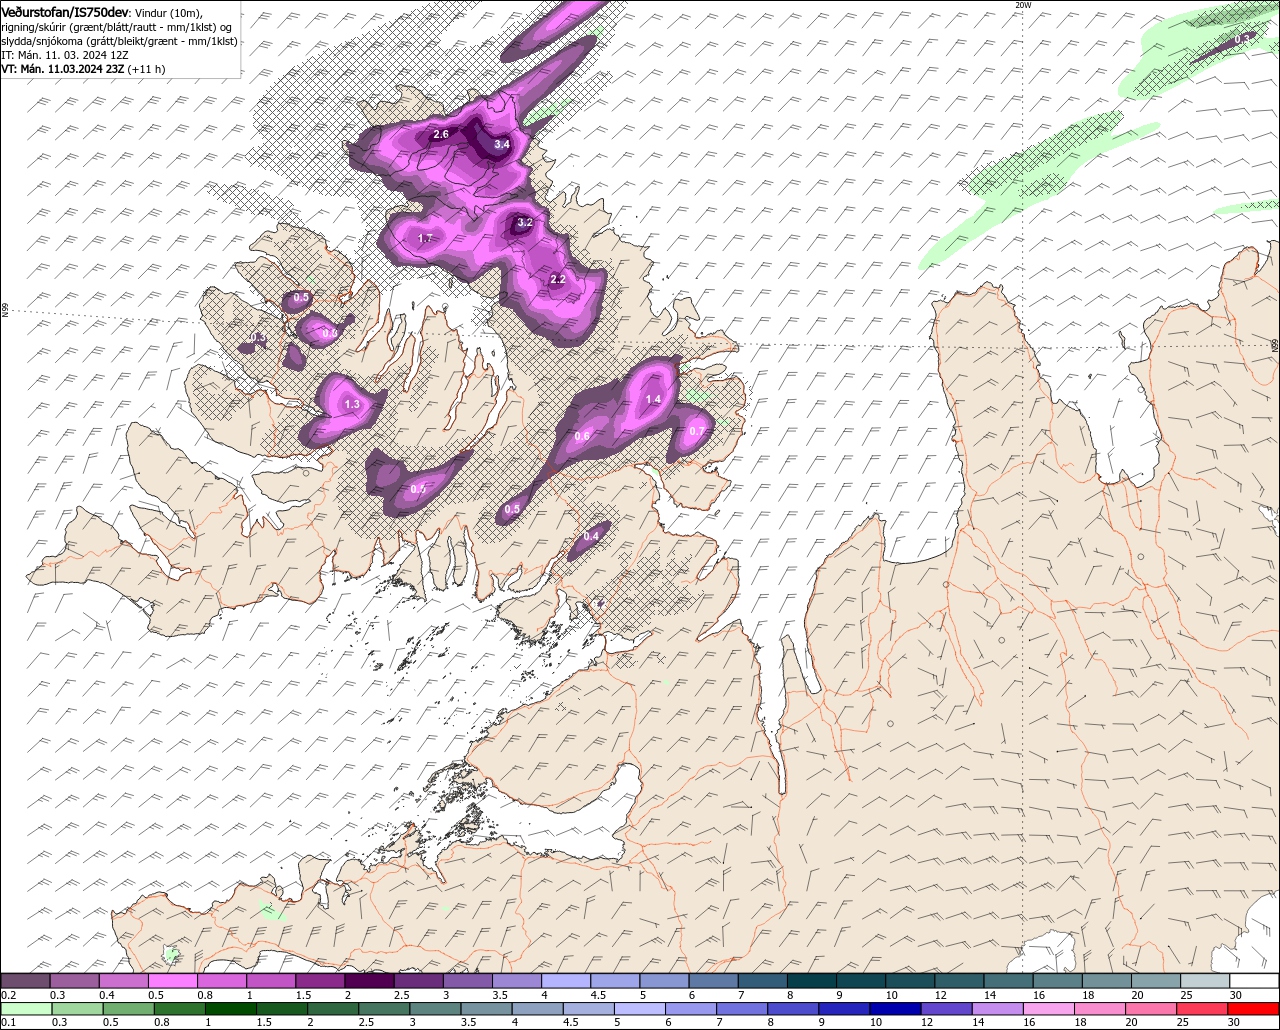Click the 20W longitude label
The width and height of the screenshot is (1280, 1030).
tap(1022, 5)
